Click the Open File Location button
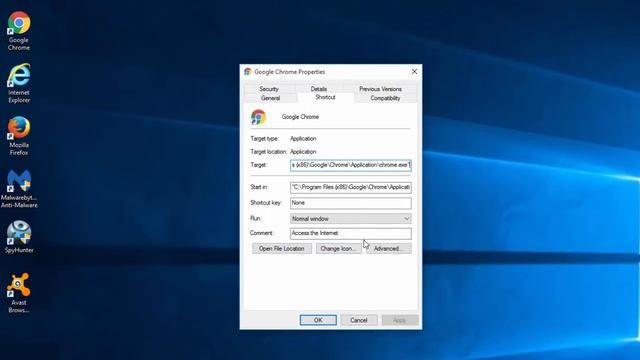The width and height of the screenshot is (640, 360). [282, 249]
